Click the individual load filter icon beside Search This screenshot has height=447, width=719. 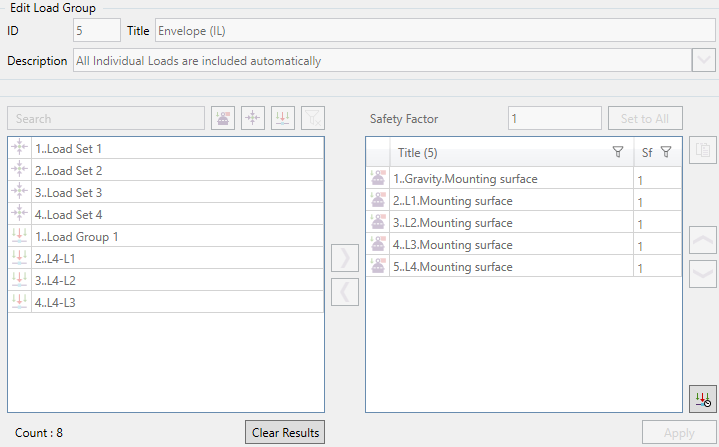click(x=223, y=118)
